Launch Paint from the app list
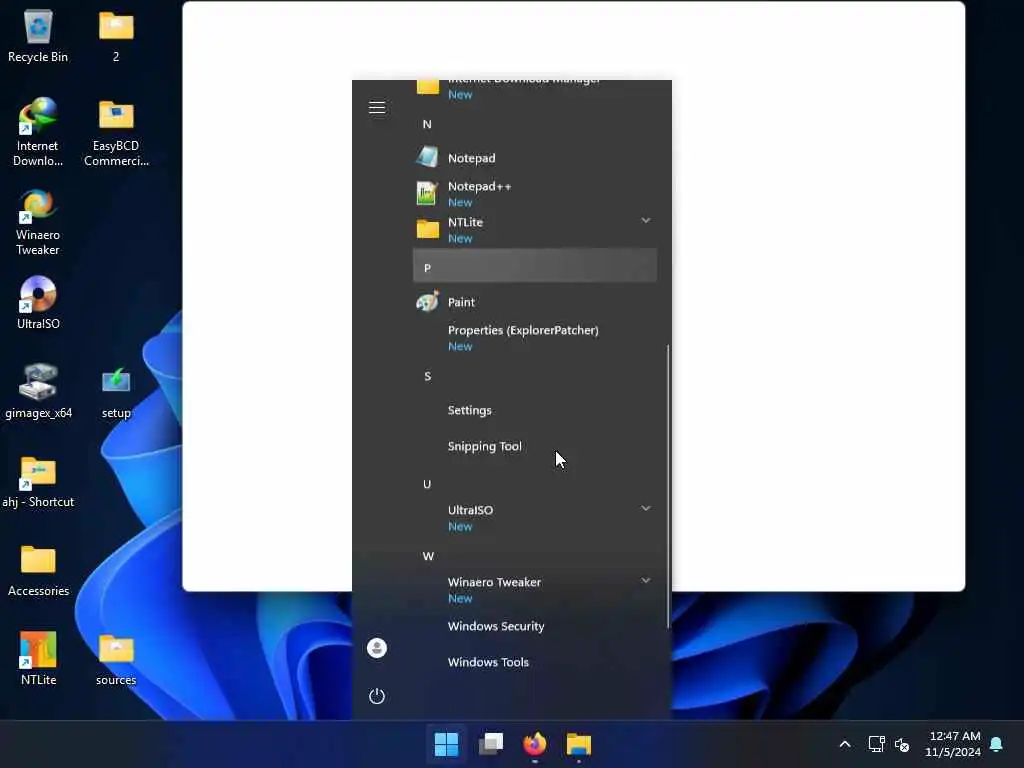This screenshot has height=768, width=1024. coord(535,302)
